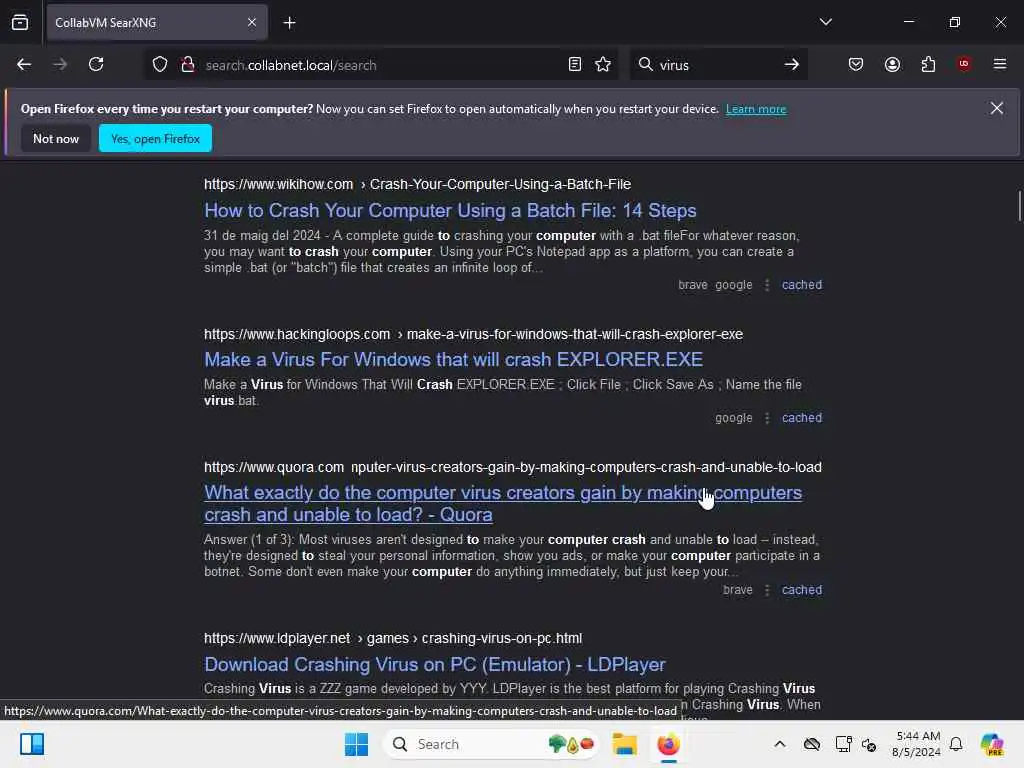
Task: Click Yes, open Firefox button
Action: tap(155, 138)
